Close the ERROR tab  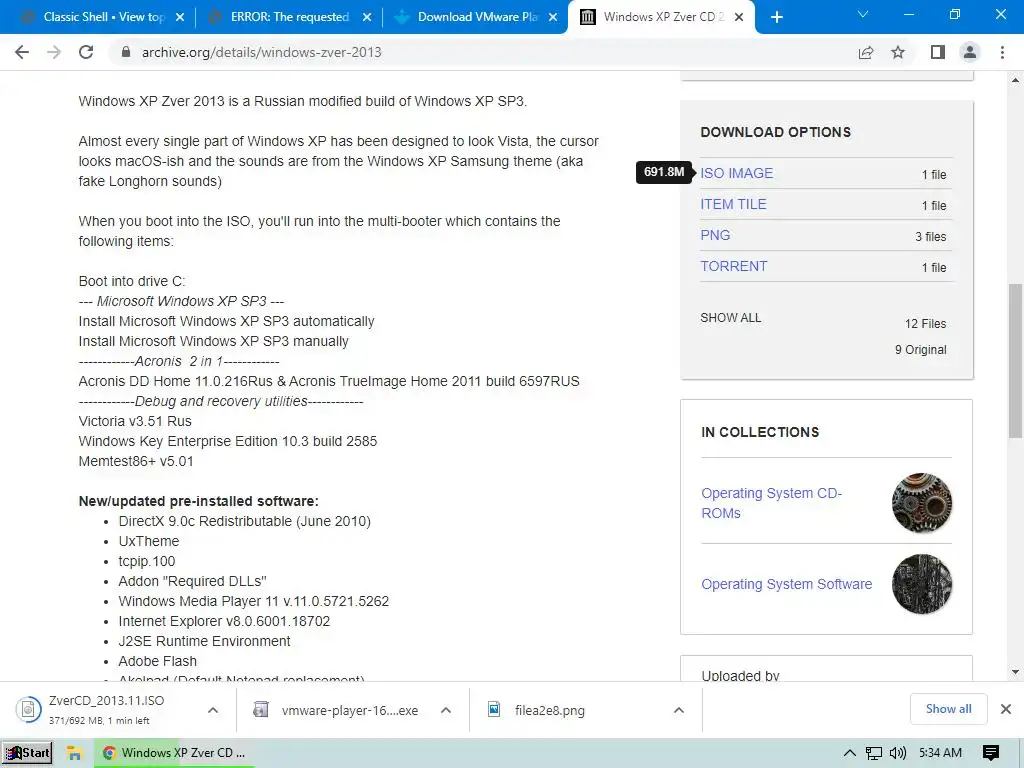coord(367,18)
